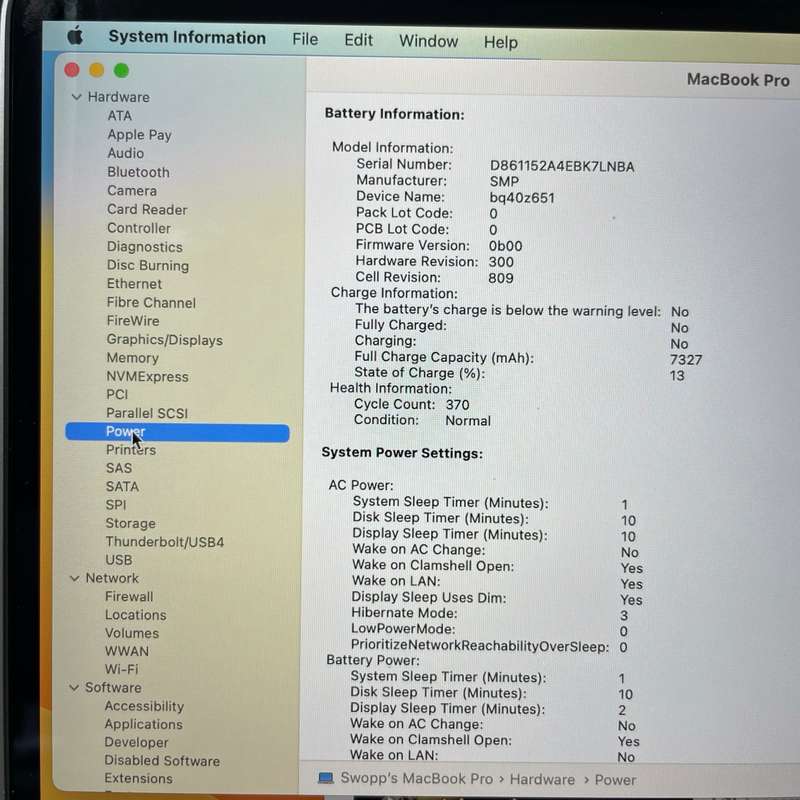800x800 pixels.
Task: Click the Hardware section label
Action: click(x=118, y=97)
